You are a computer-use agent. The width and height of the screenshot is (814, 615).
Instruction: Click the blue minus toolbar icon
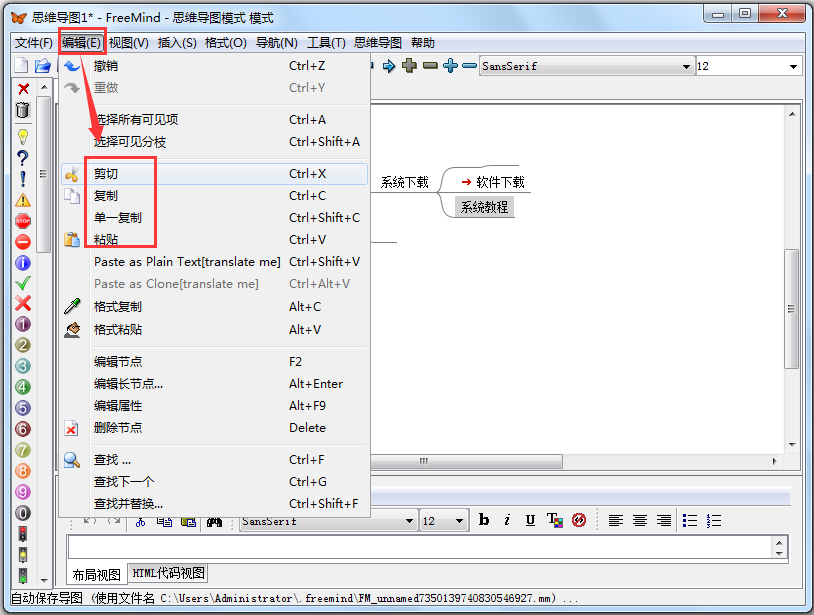point(469,66)
